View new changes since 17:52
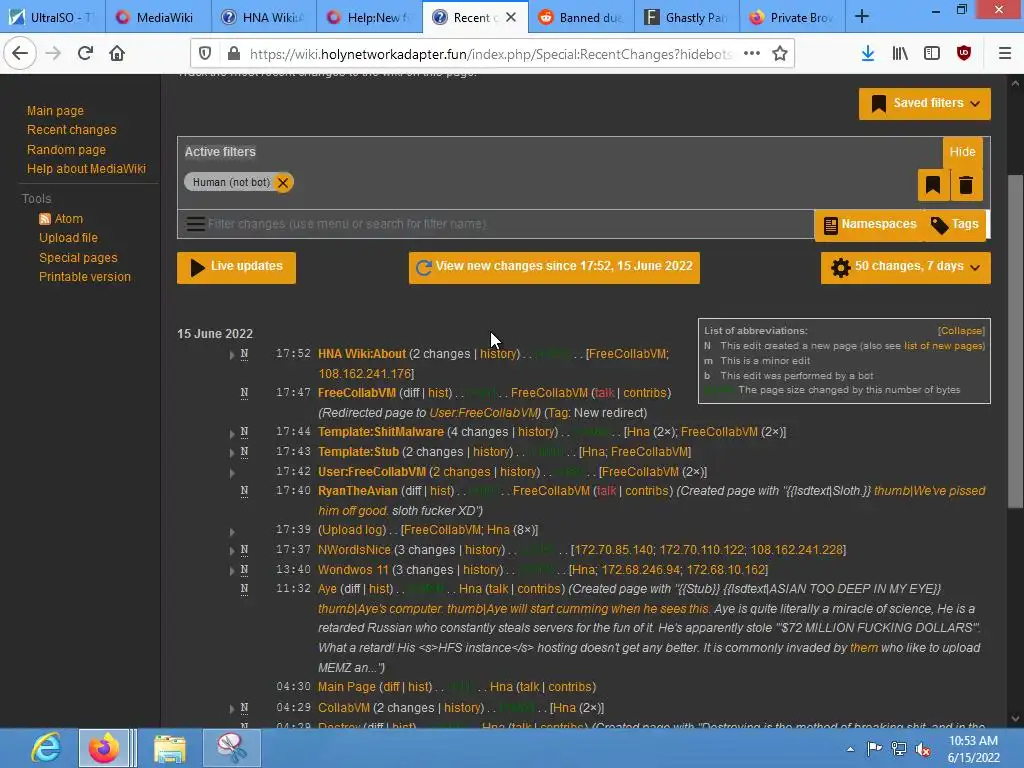Image resolution: width=1024 pixels, height=768 pixels. [554, 267]
